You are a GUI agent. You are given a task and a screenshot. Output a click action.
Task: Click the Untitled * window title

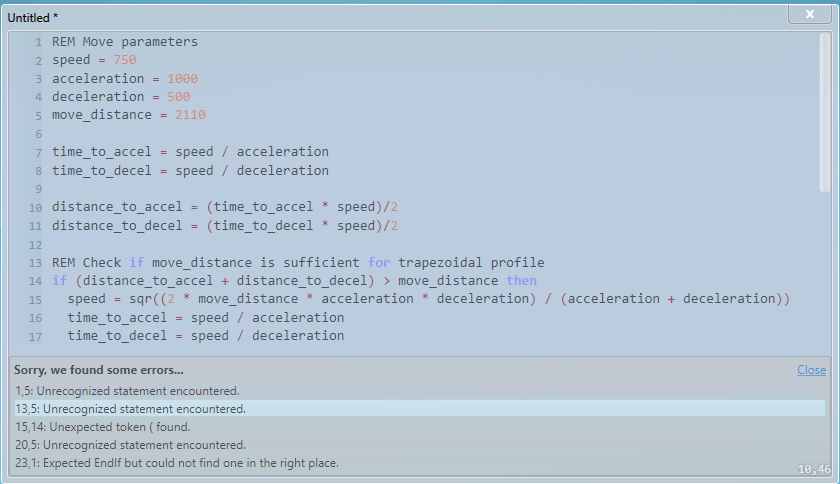tap(33, 18)
